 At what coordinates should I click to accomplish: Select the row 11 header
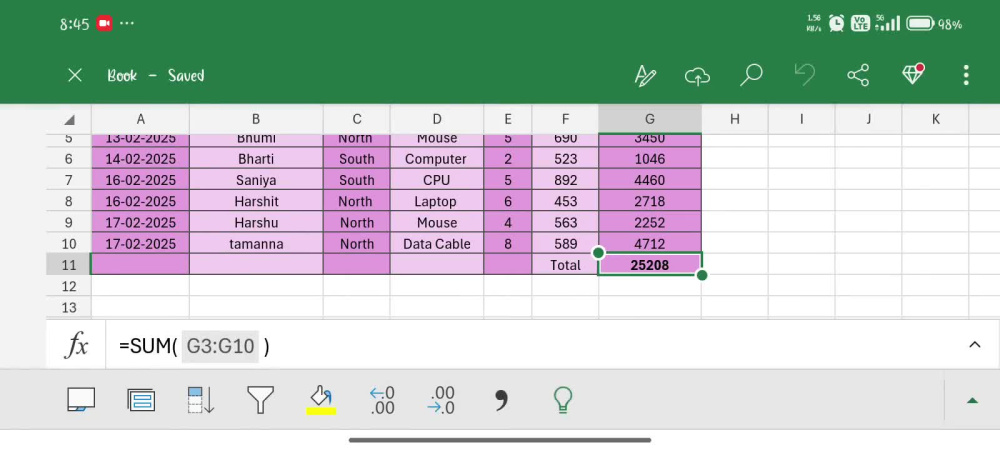[x=69, y=265]
